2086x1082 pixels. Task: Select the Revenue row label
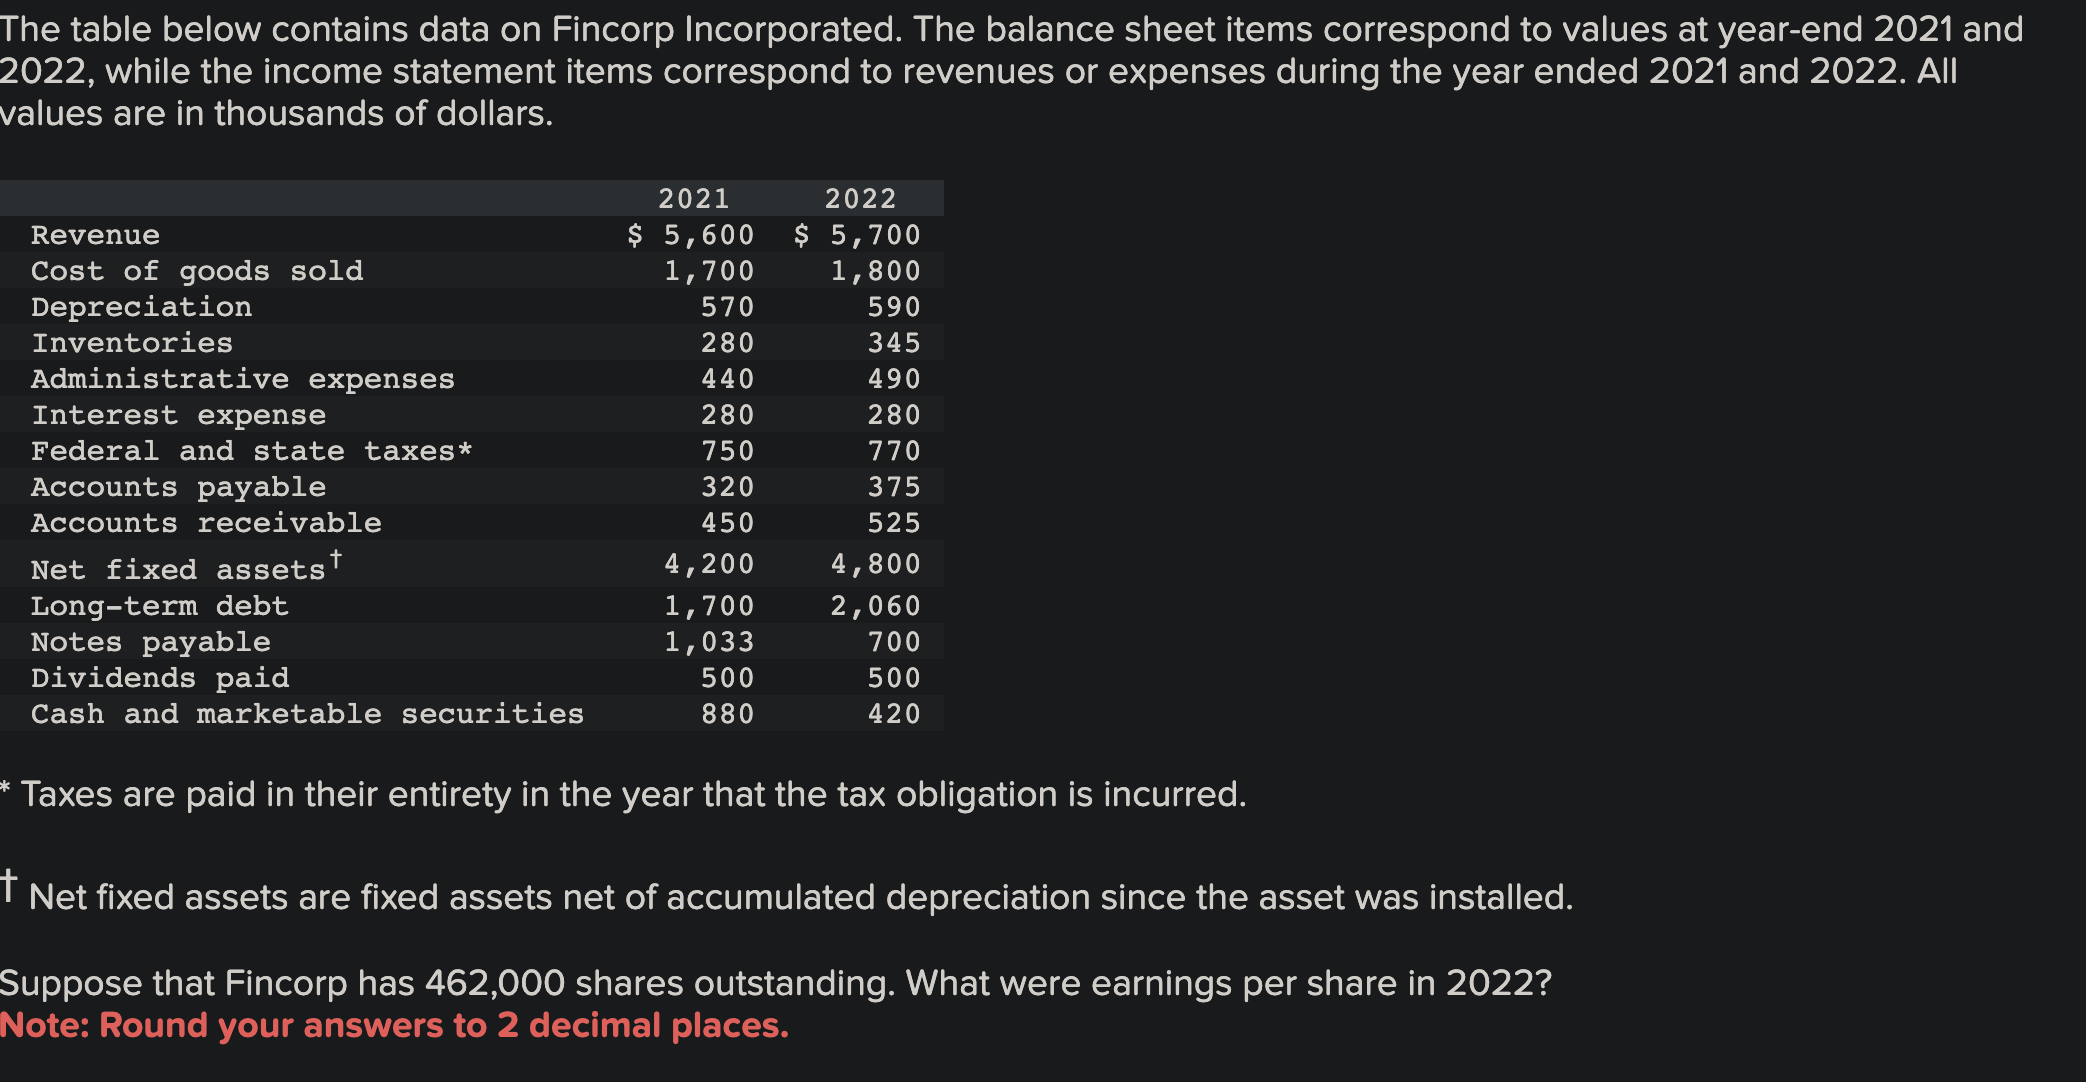pos(95,235)
